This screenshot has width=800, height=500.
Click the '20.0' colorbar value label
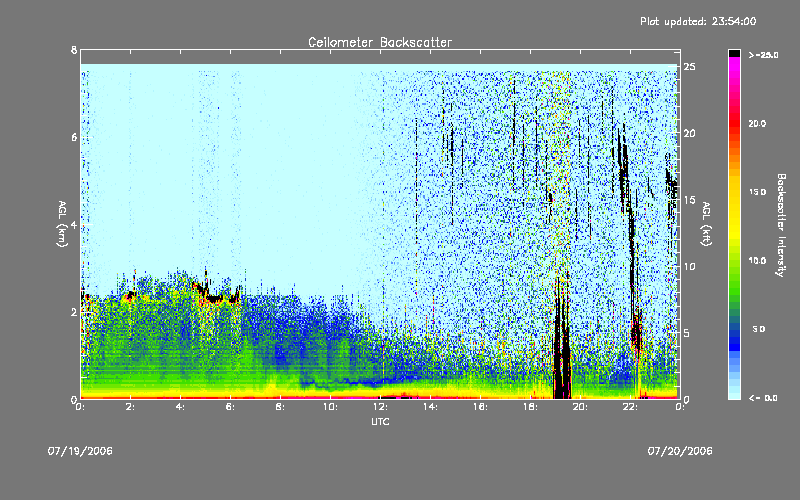click(757, 123)
